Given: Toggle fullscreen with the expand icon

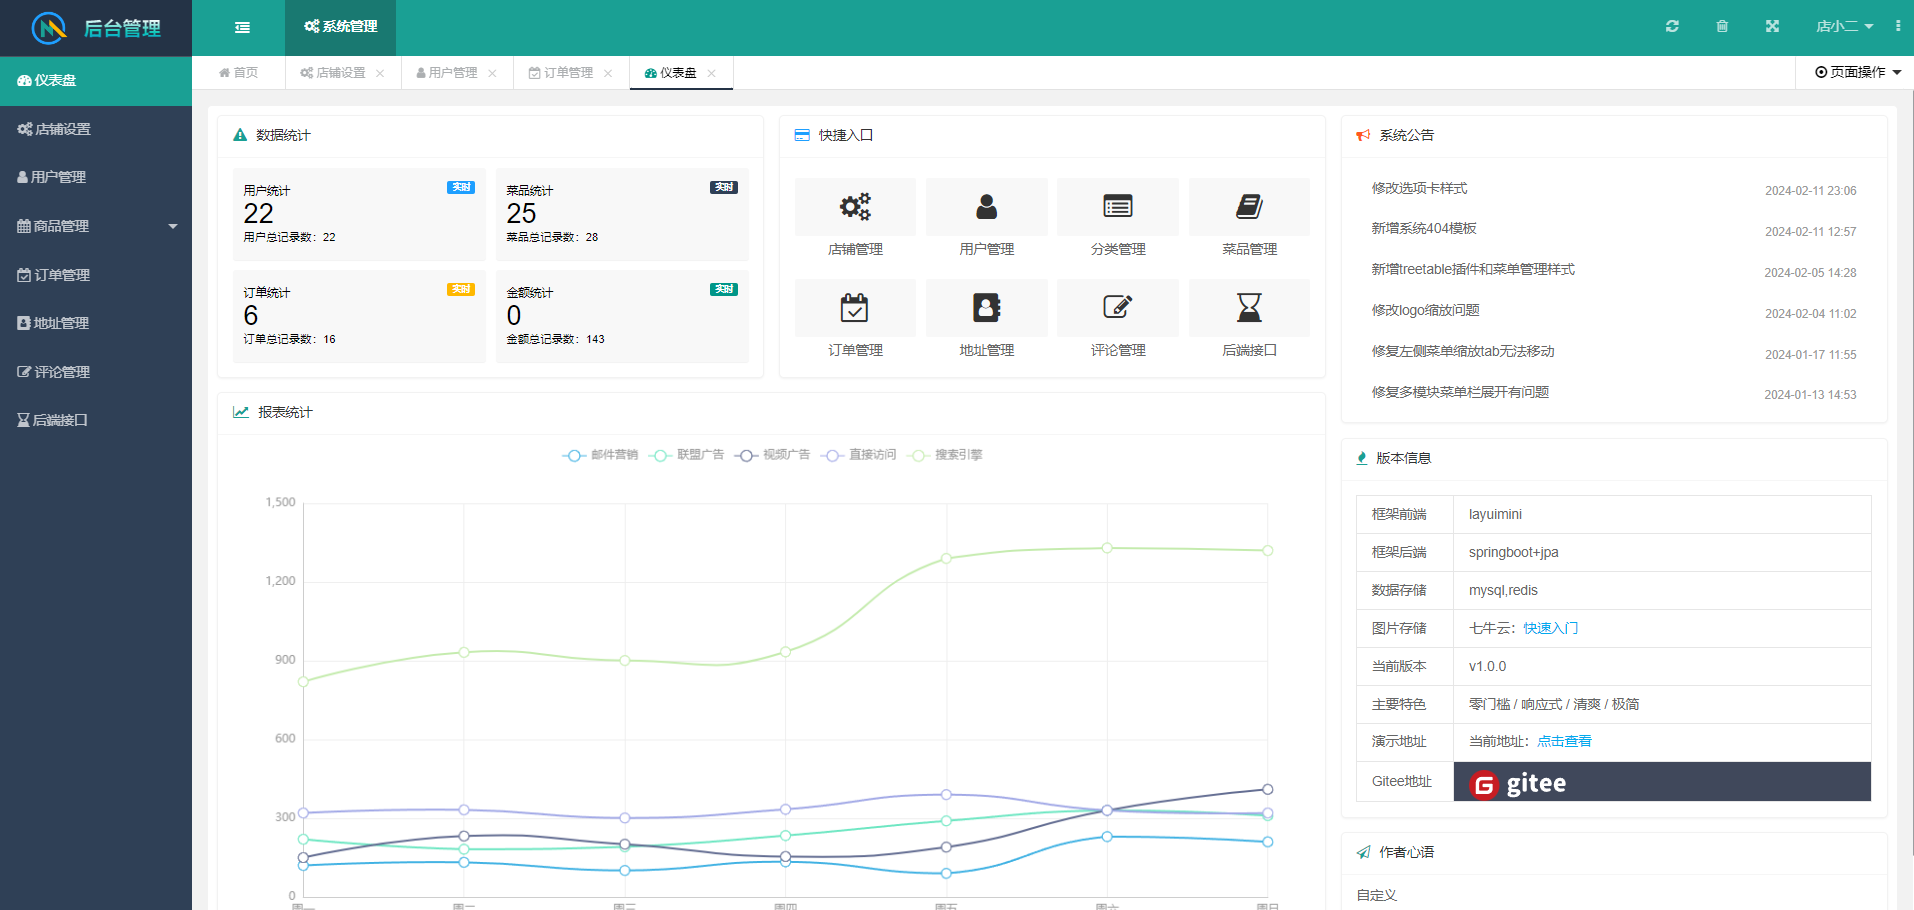Looking at the screenshot, I should [1772, 27].
